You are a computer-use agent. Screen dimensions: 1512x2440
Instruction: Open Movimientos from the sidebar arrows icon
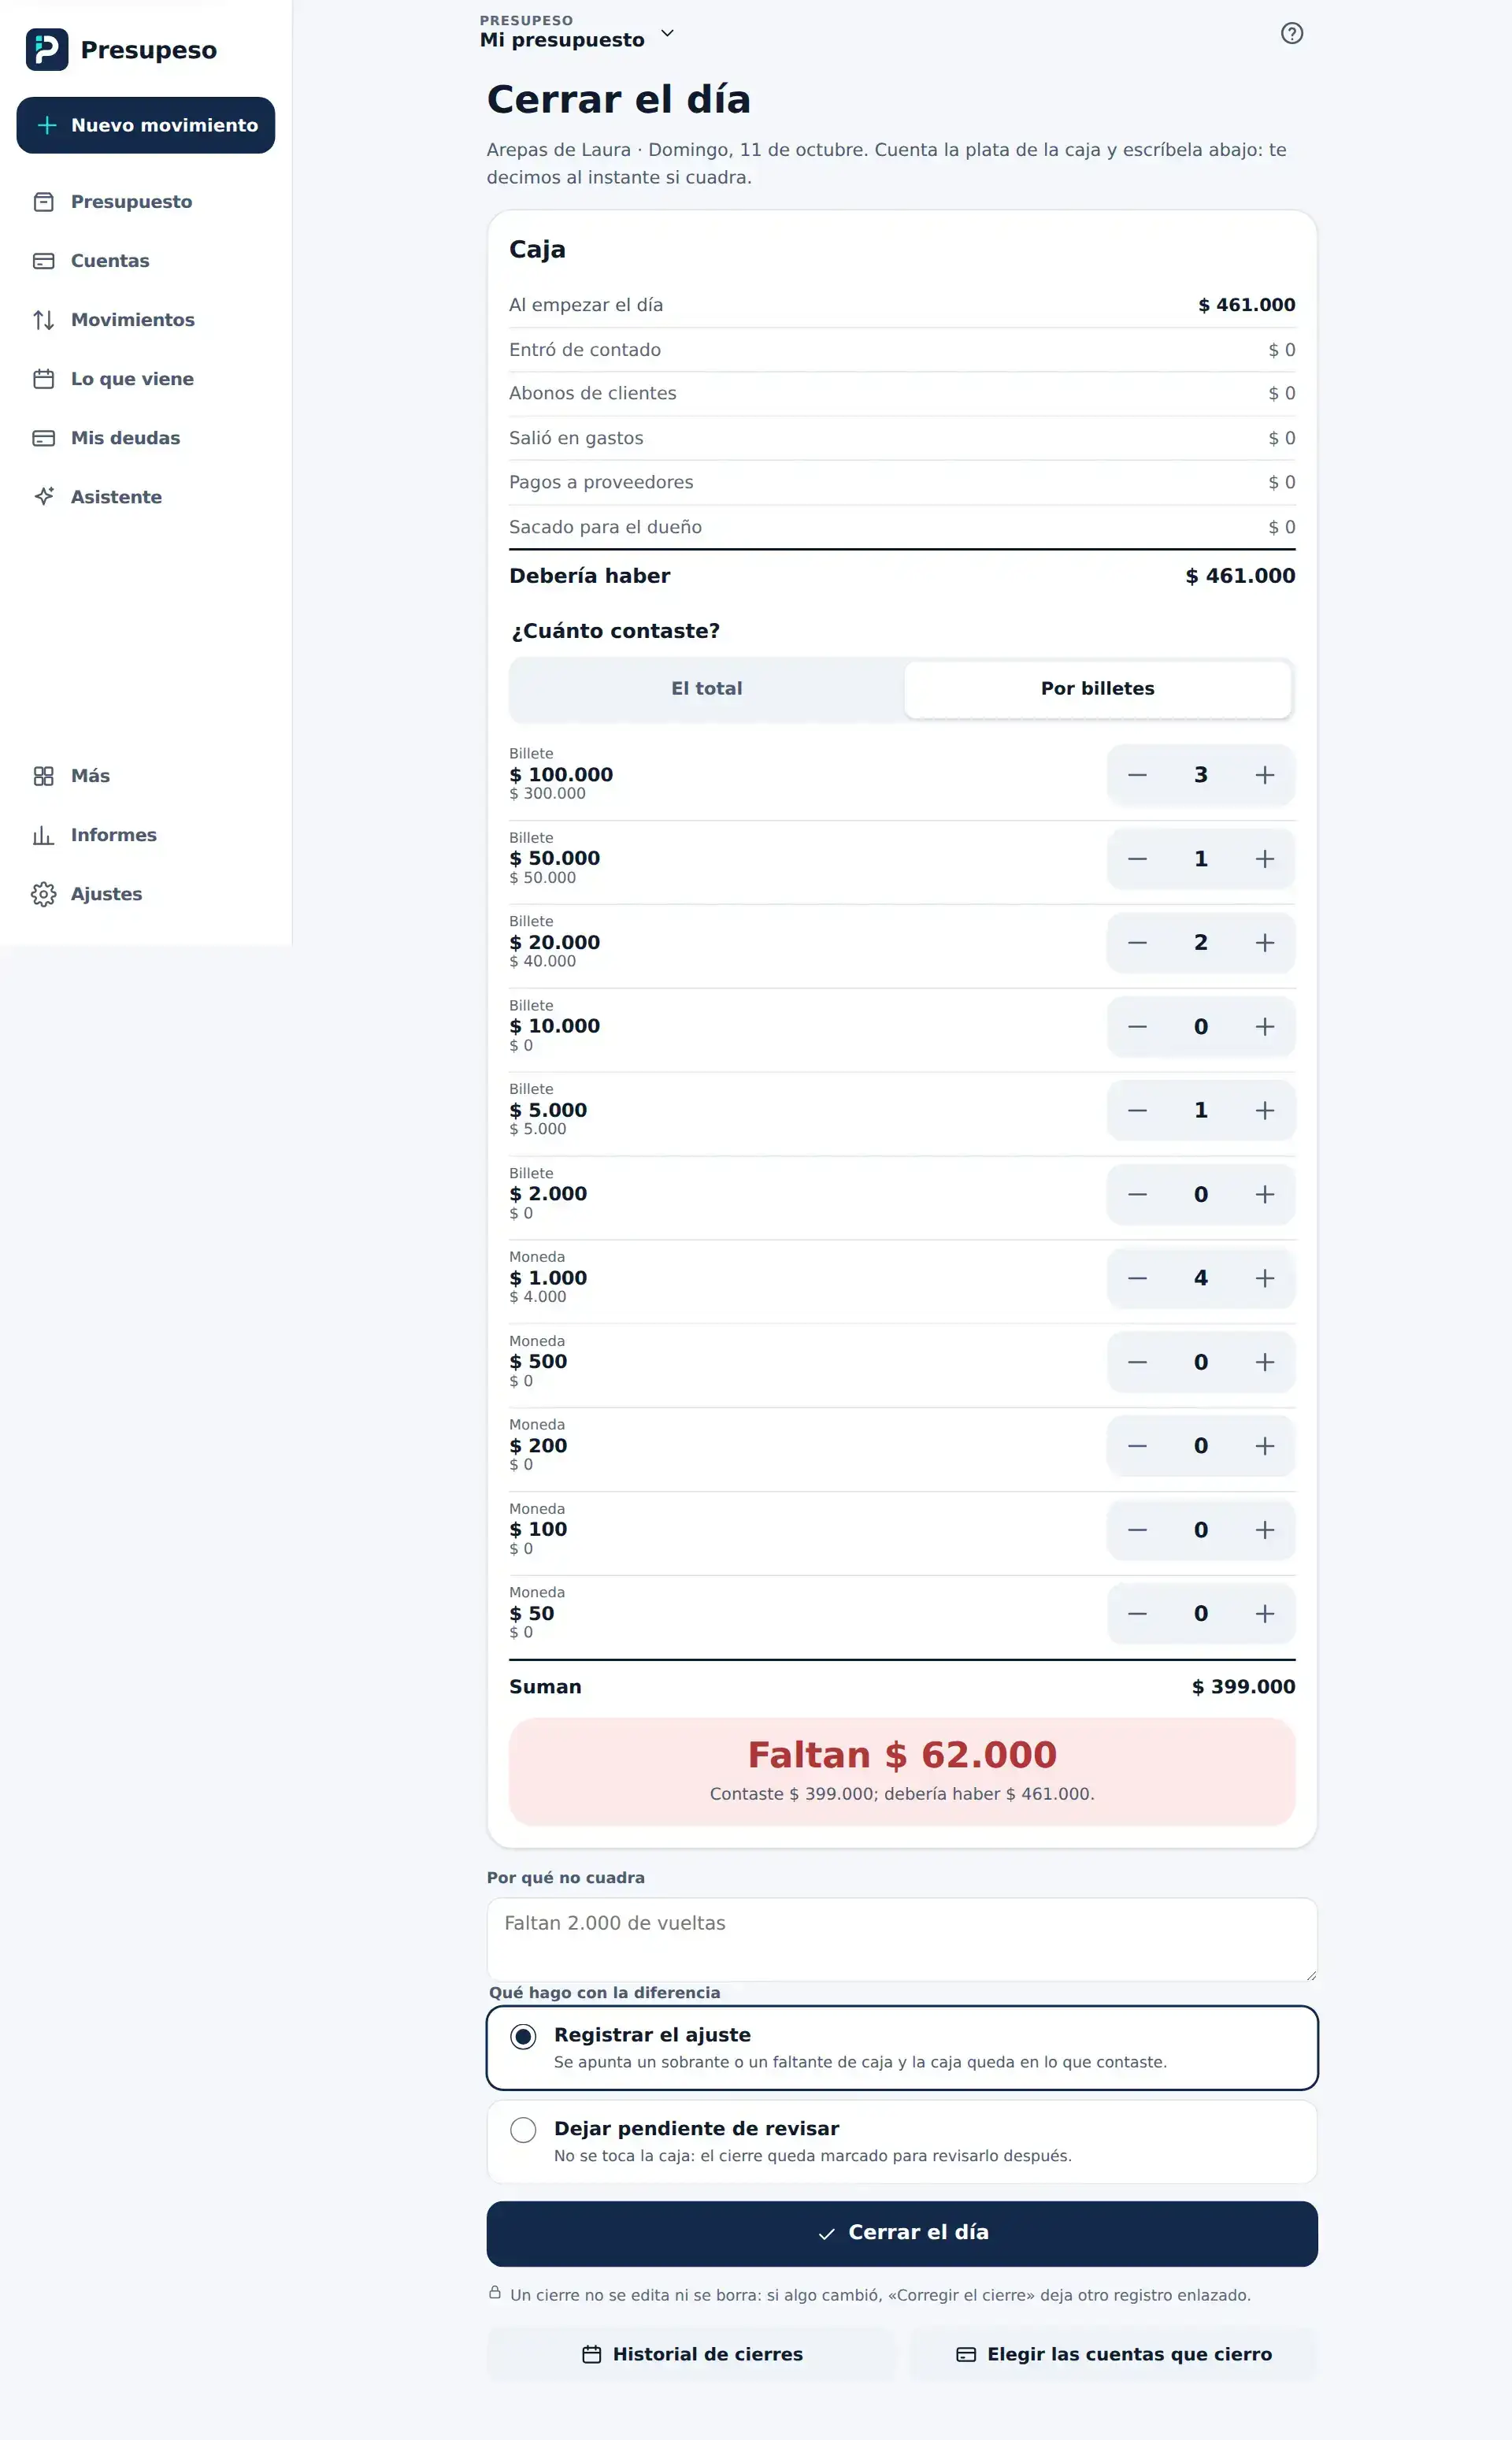click(43, 320)
